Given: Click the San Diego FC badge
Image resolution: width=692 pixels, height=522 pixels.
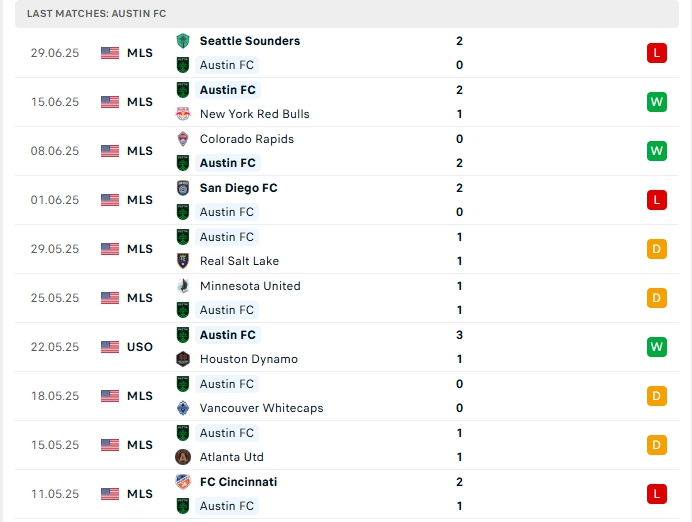Looking at the screenshot, I should (183, 188).
